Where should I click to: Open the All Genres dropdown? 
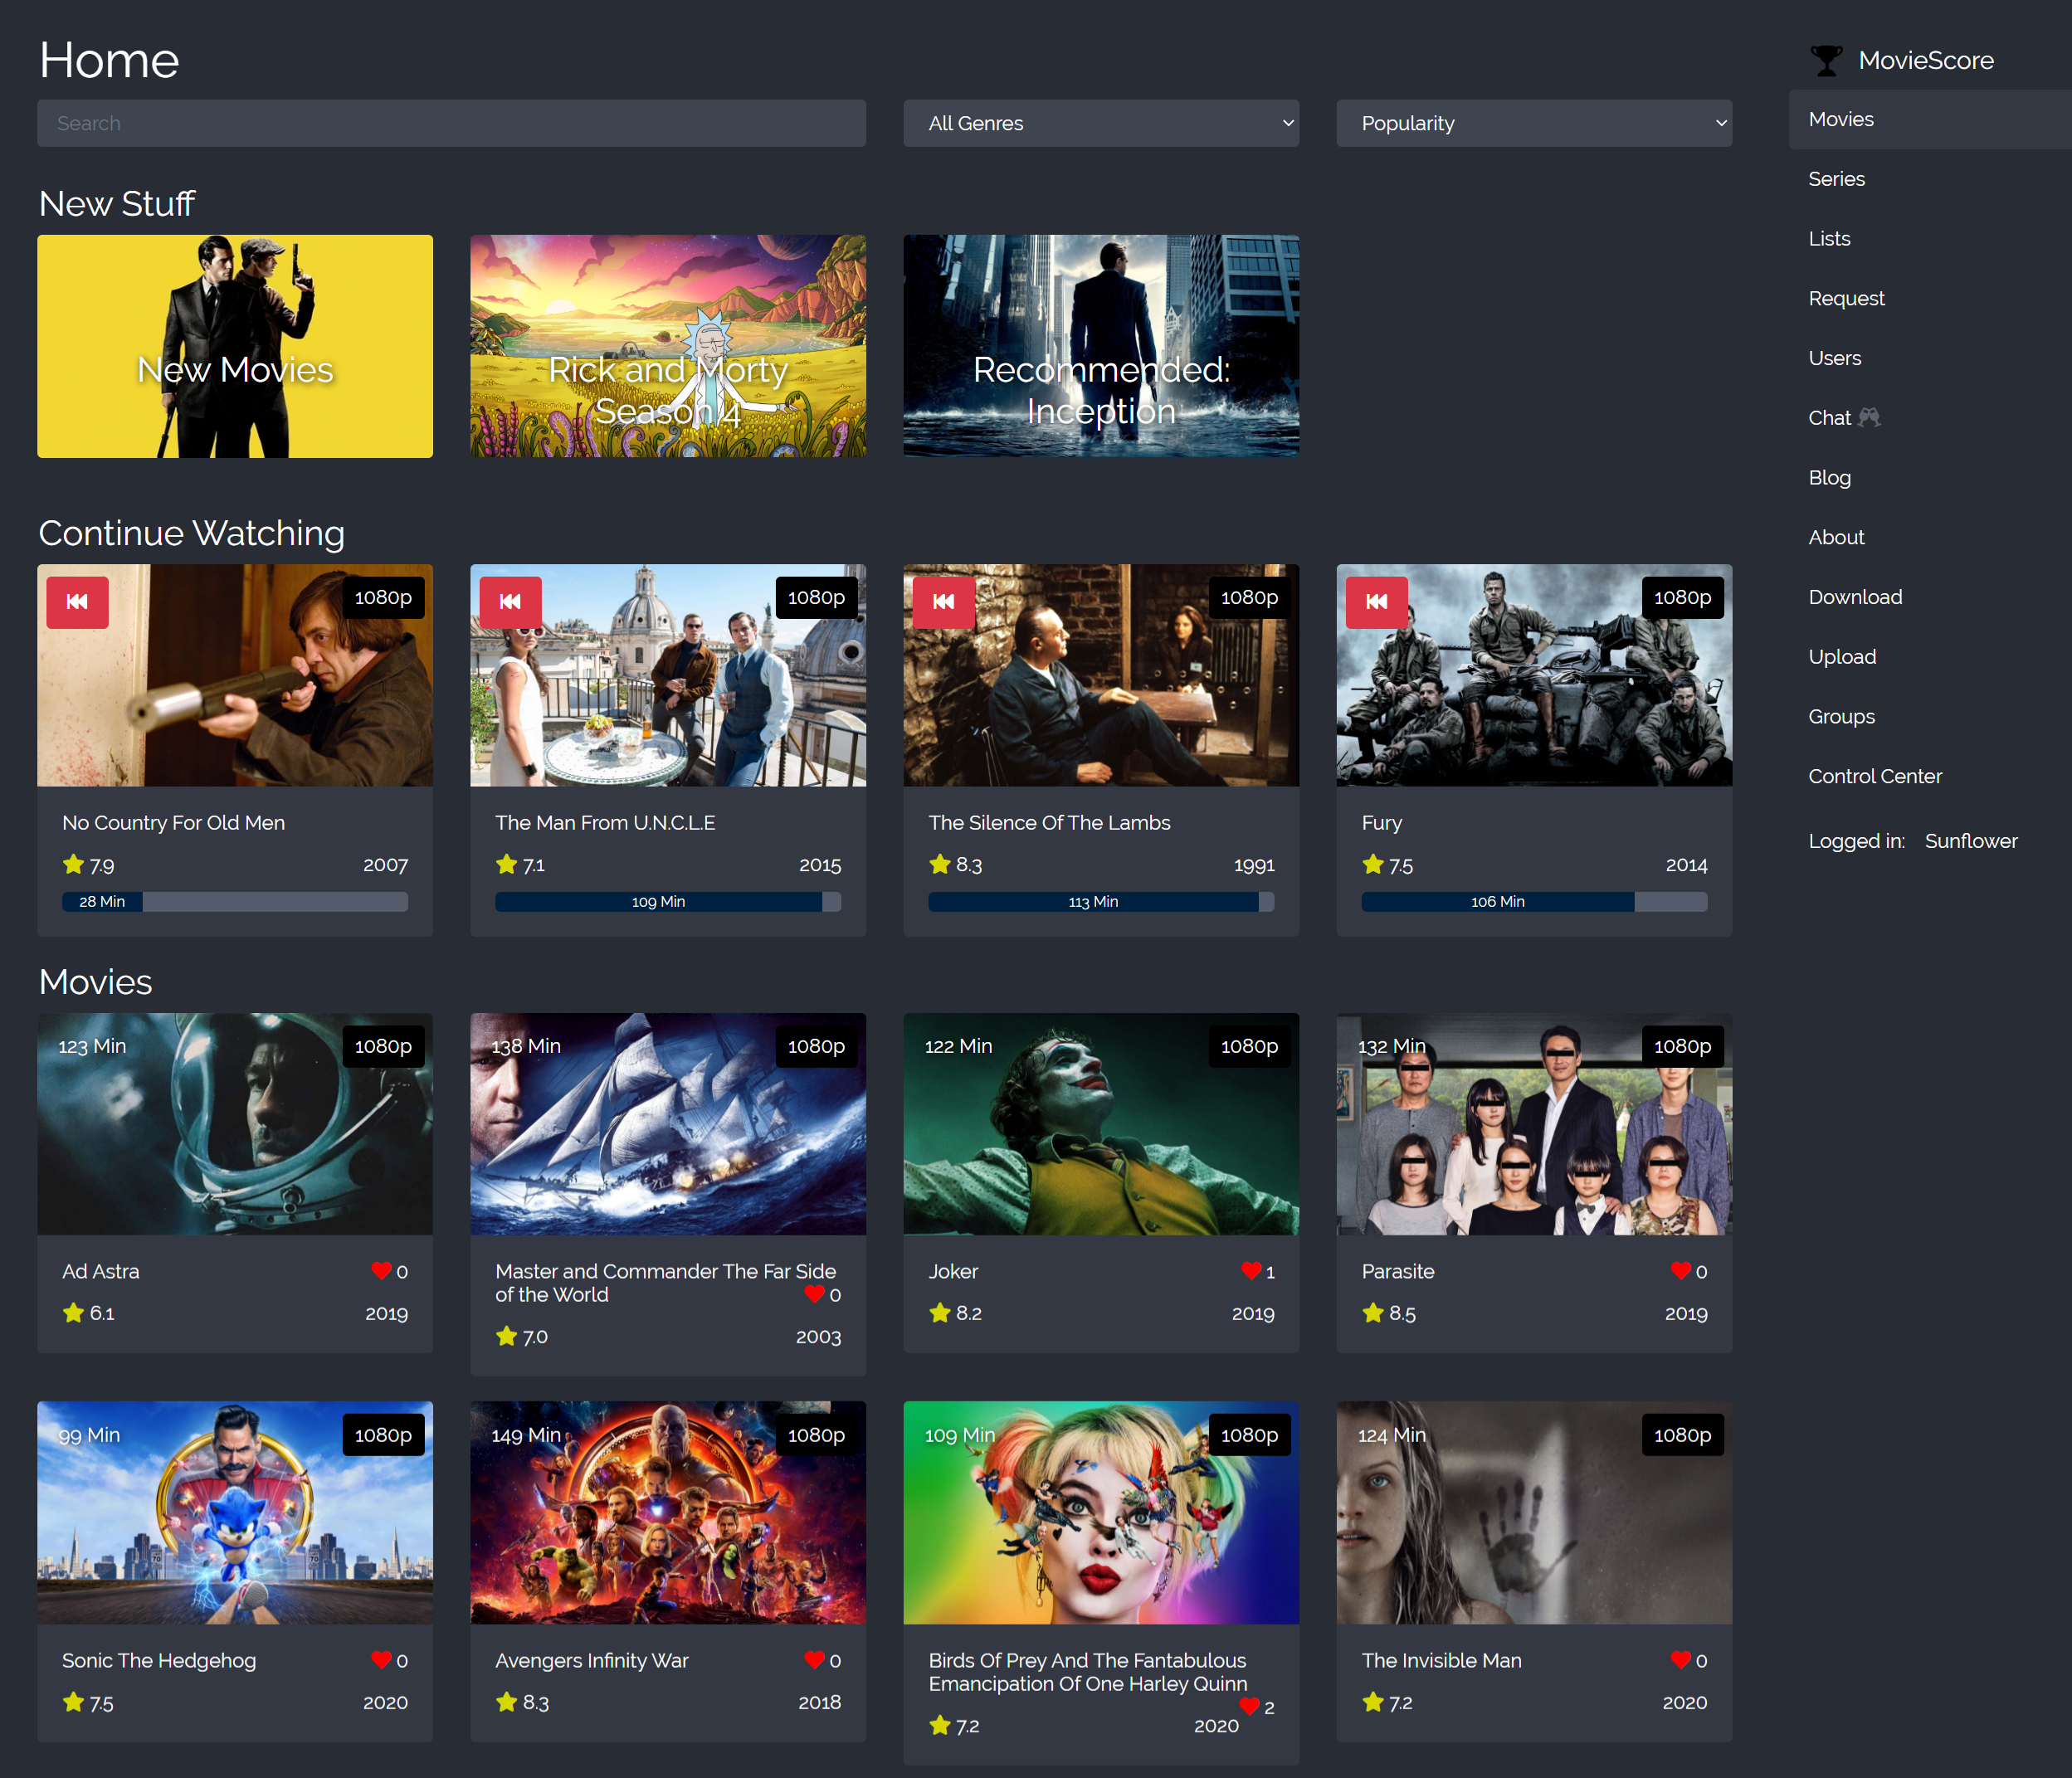[1101, 123]
